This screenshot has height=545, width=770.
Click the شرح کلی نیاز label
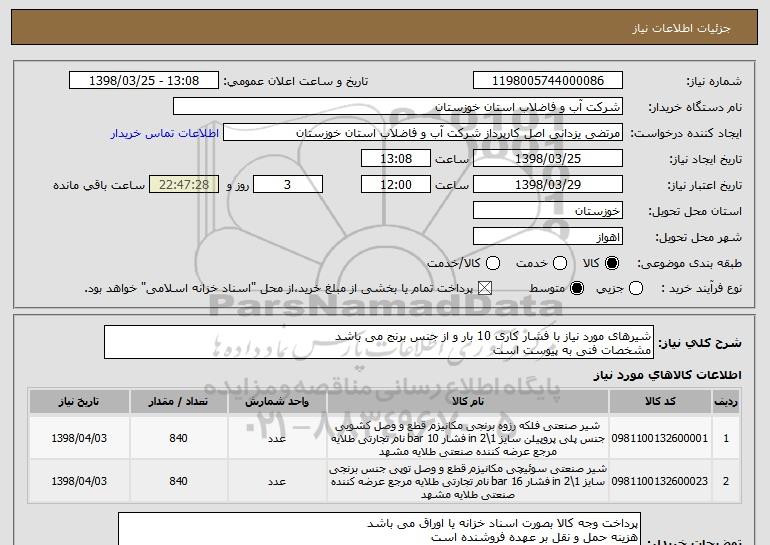click(700, 343)
